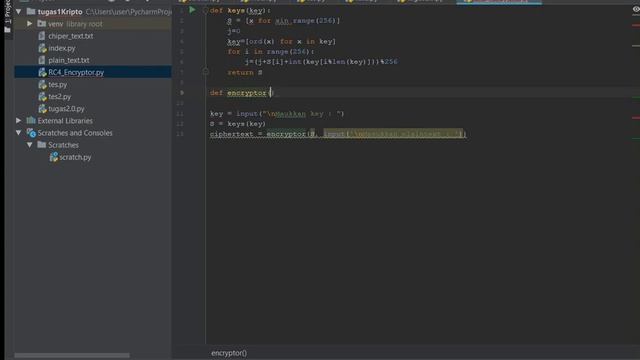
Task: Click fold end marker at return S
Action: [x=205, y=72]
